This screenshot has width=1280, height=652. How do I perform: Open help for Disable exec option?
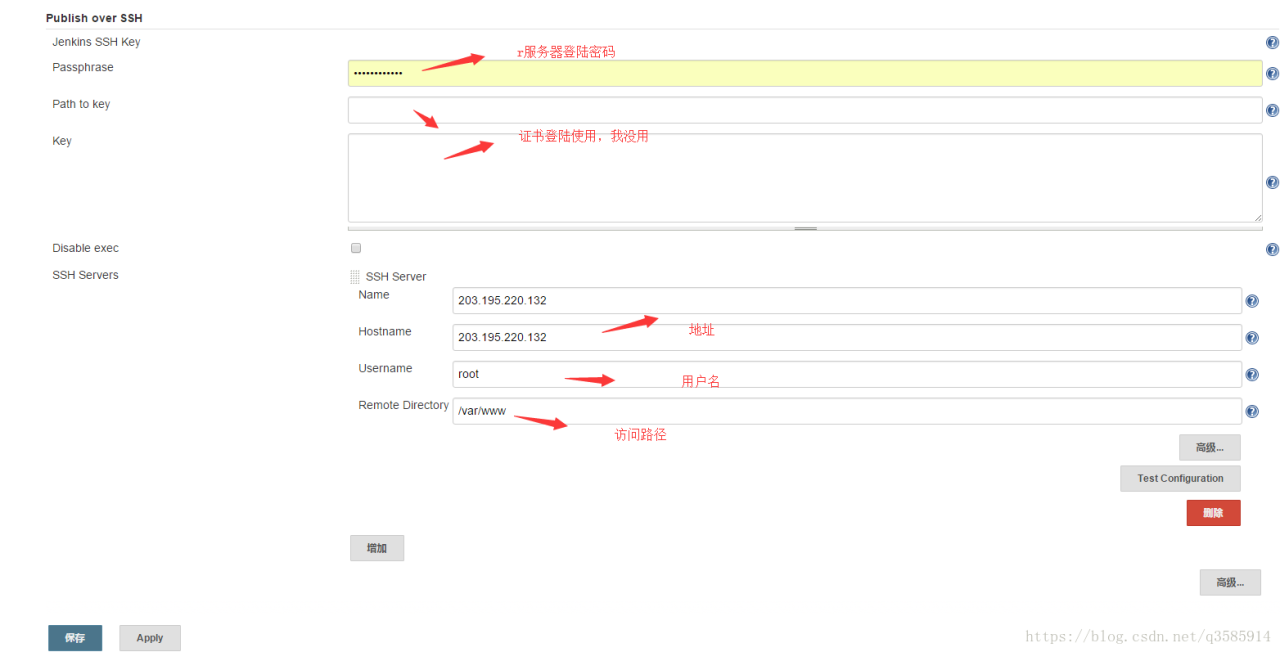tap(1272, 248)
